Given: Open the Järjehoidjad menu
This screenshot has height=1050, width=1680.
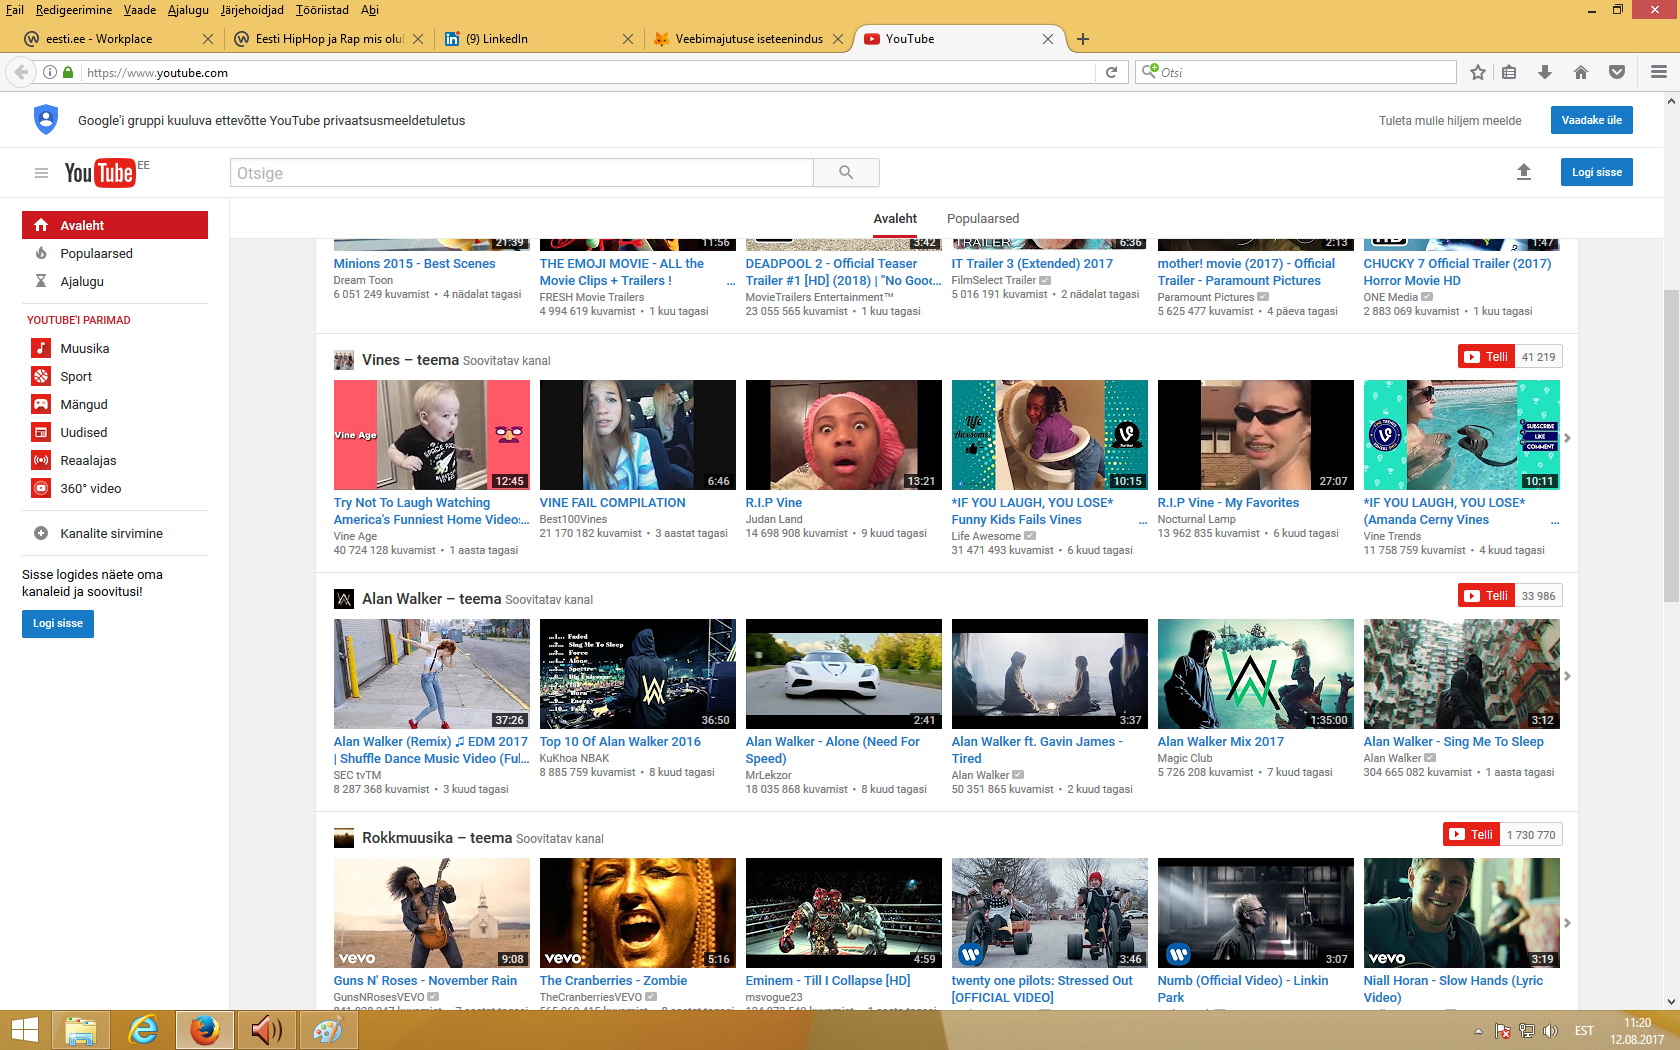Looking at the screenshot, I should pyautogui.click(x=252, y=10).
